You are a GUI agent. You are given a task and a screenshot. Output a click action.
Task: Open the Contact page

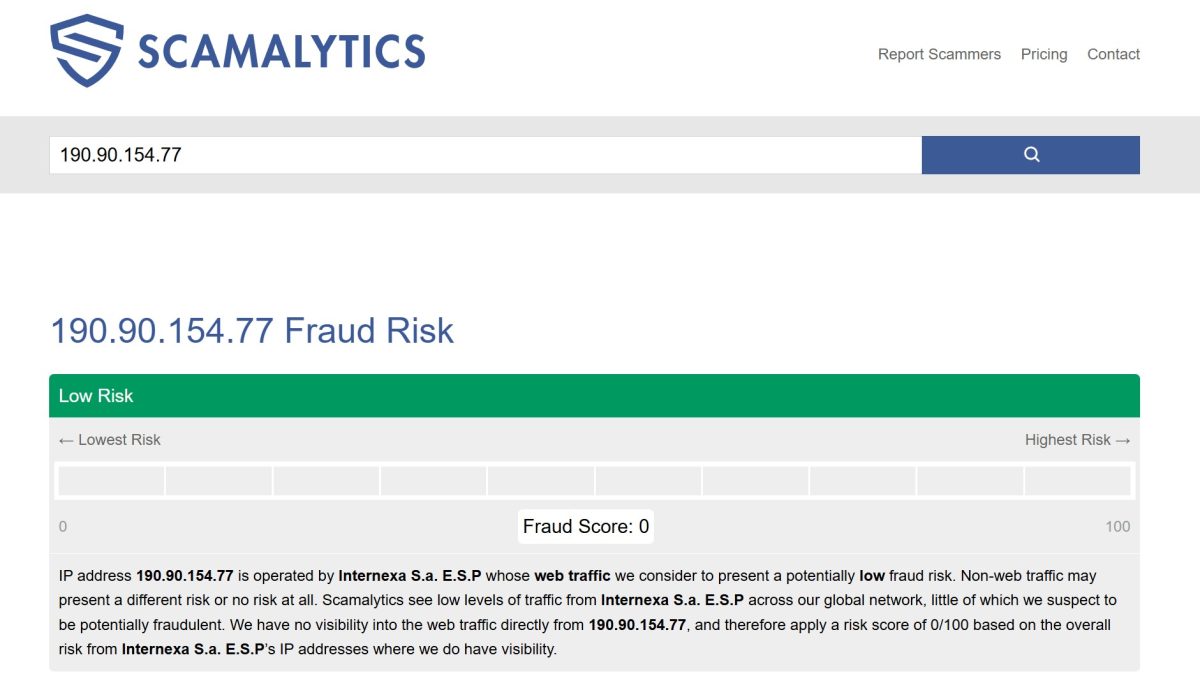(x=1113, y=54)
